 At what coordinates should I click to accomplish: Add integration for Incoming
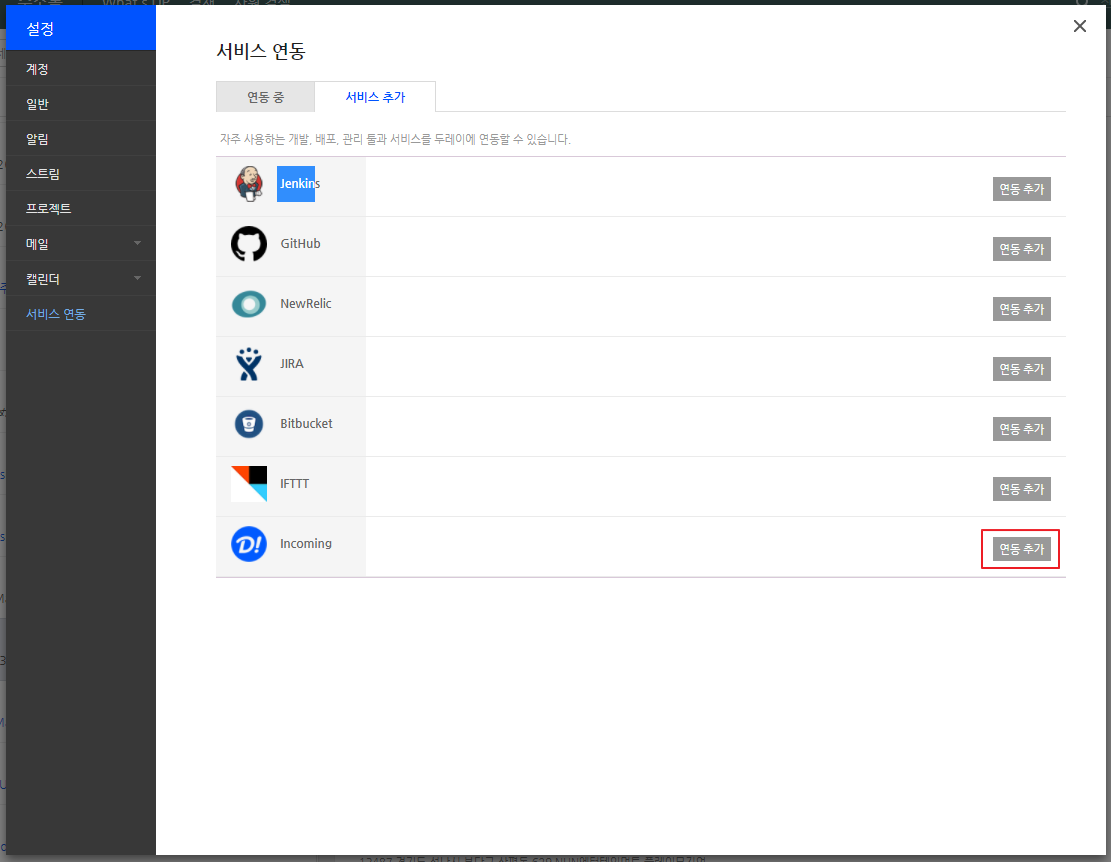coord(1021,549)
